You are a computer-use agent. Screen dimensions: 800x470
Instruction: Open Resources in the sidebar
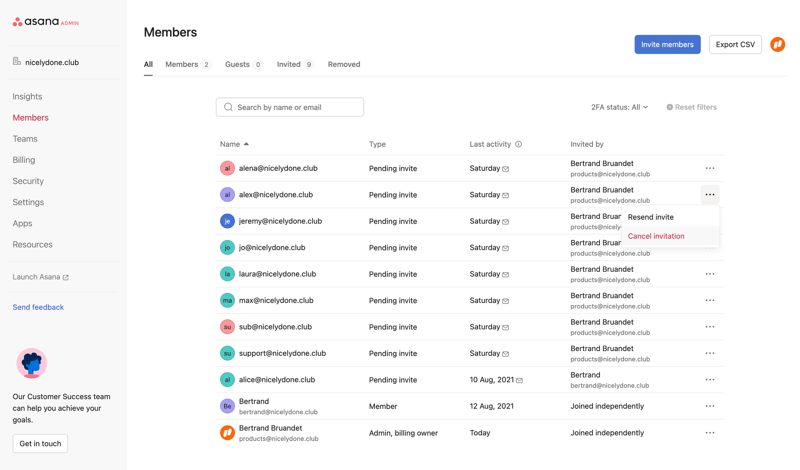pos(33,244)
